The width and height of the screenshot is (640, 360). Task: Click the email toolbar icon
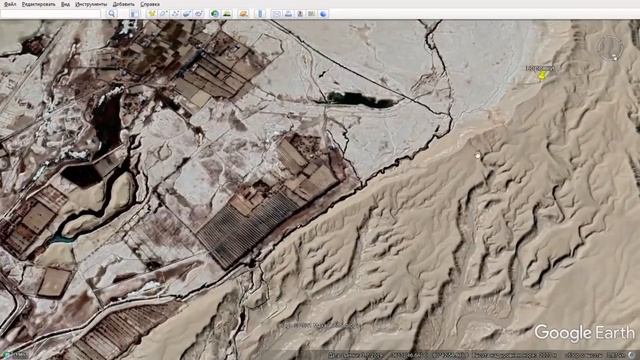[277, 14]
